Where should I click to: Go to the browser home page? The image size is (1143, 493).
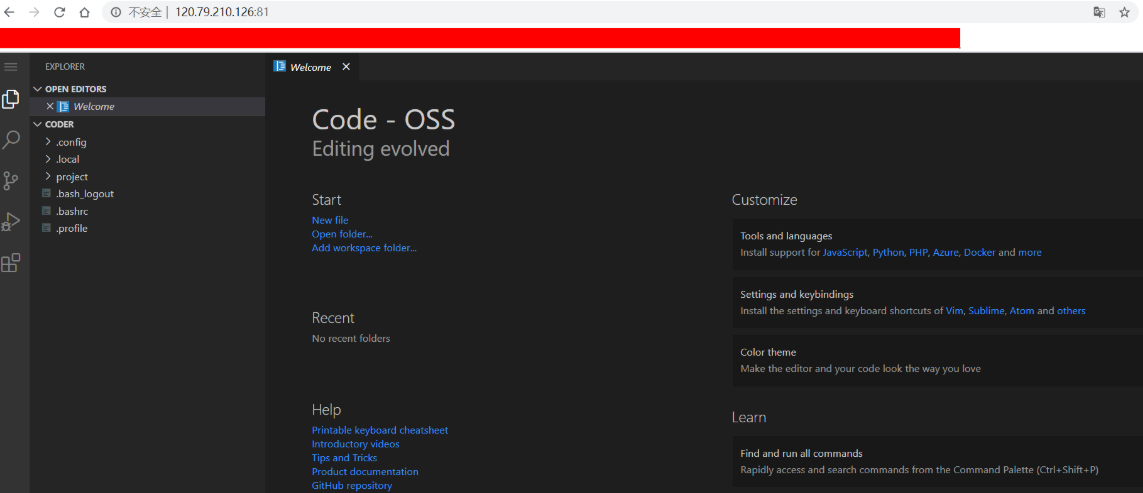tap(85, 12)
